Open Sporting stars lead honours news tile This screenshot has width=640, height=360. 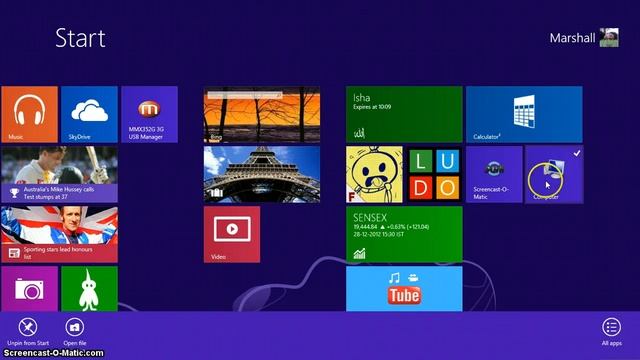(x=60, y=234)
